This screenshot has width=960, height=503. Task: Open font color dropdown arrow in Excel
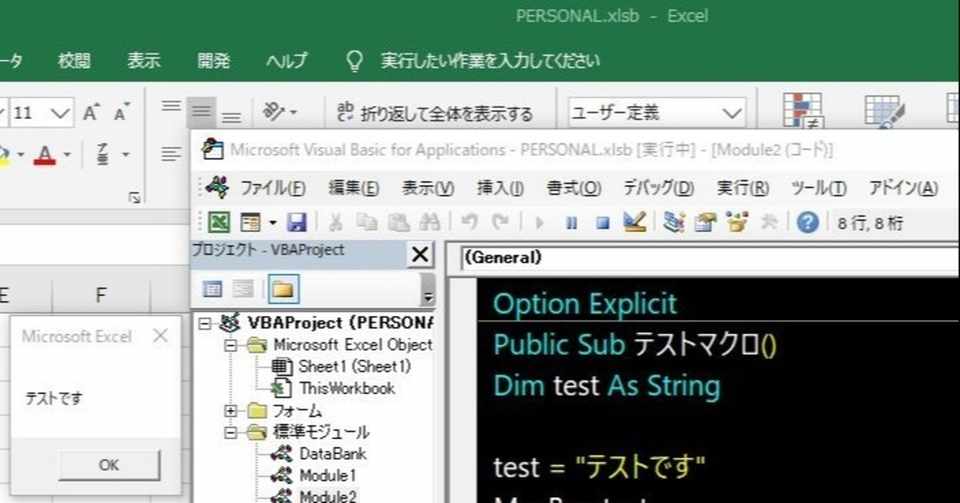click(67, 155)
